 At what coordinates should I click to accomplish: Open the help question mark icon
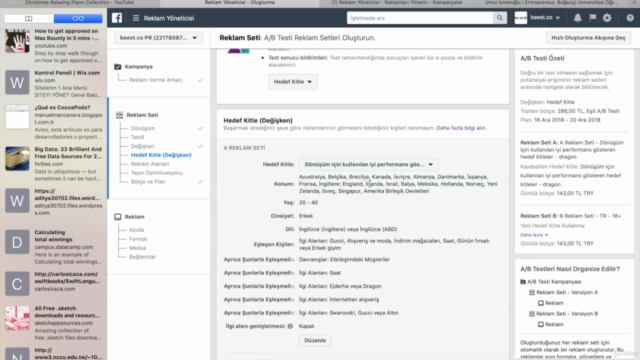click(x=630, y=18)
